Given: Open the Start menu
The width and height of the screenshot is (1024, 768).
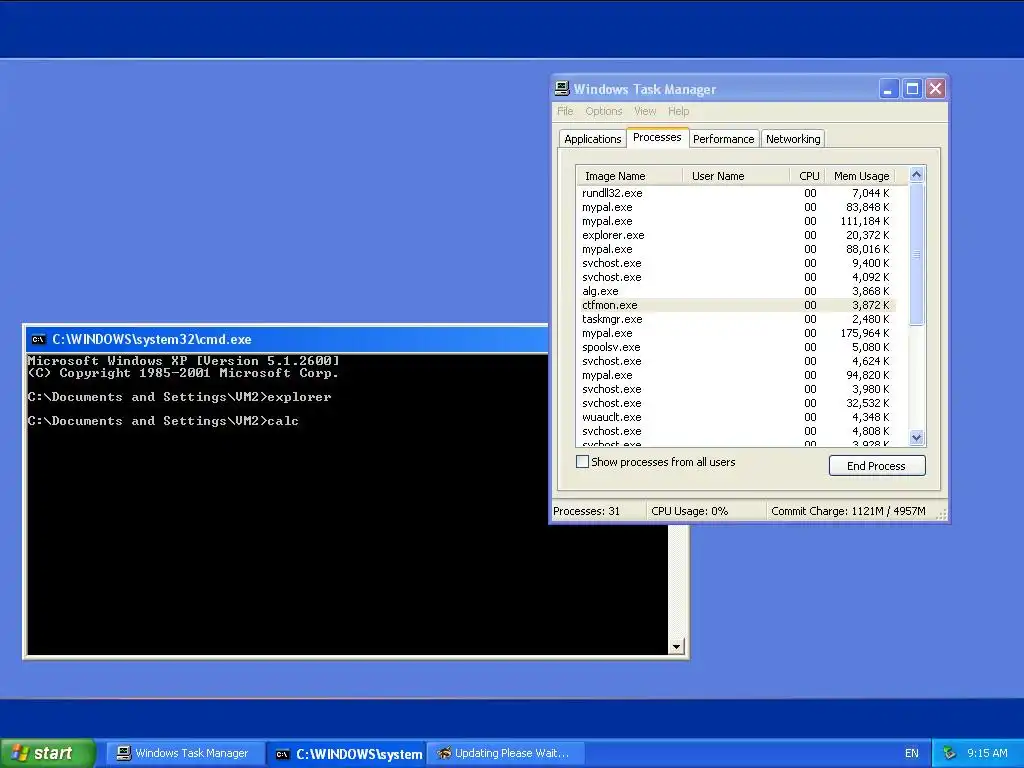Looking at the screenshot, I should click(47, 753).
